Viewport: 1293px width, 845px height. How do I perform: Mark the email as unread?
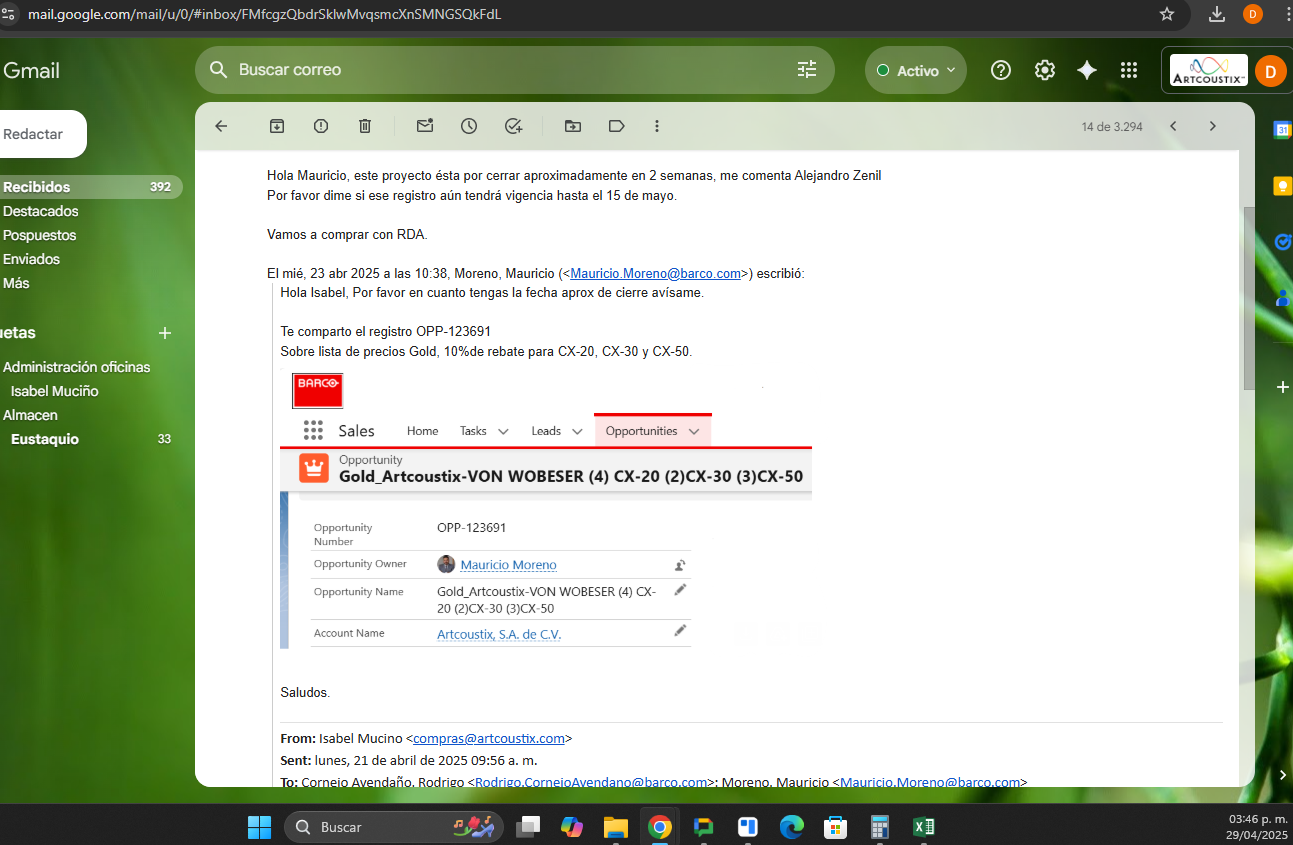(425, 126)
